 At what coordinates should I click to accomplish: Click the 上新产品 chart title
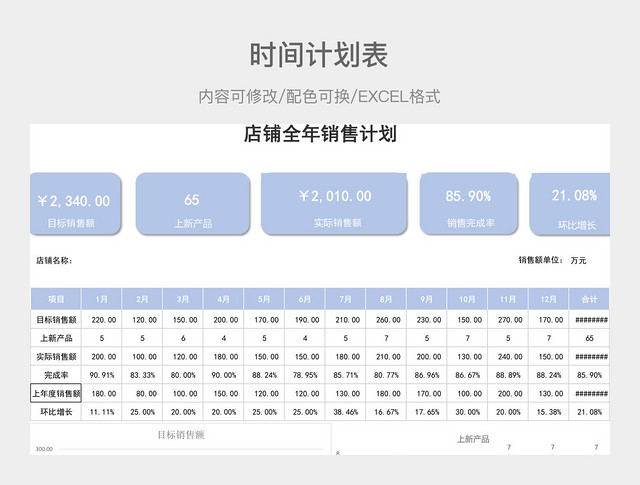(473, 439)
